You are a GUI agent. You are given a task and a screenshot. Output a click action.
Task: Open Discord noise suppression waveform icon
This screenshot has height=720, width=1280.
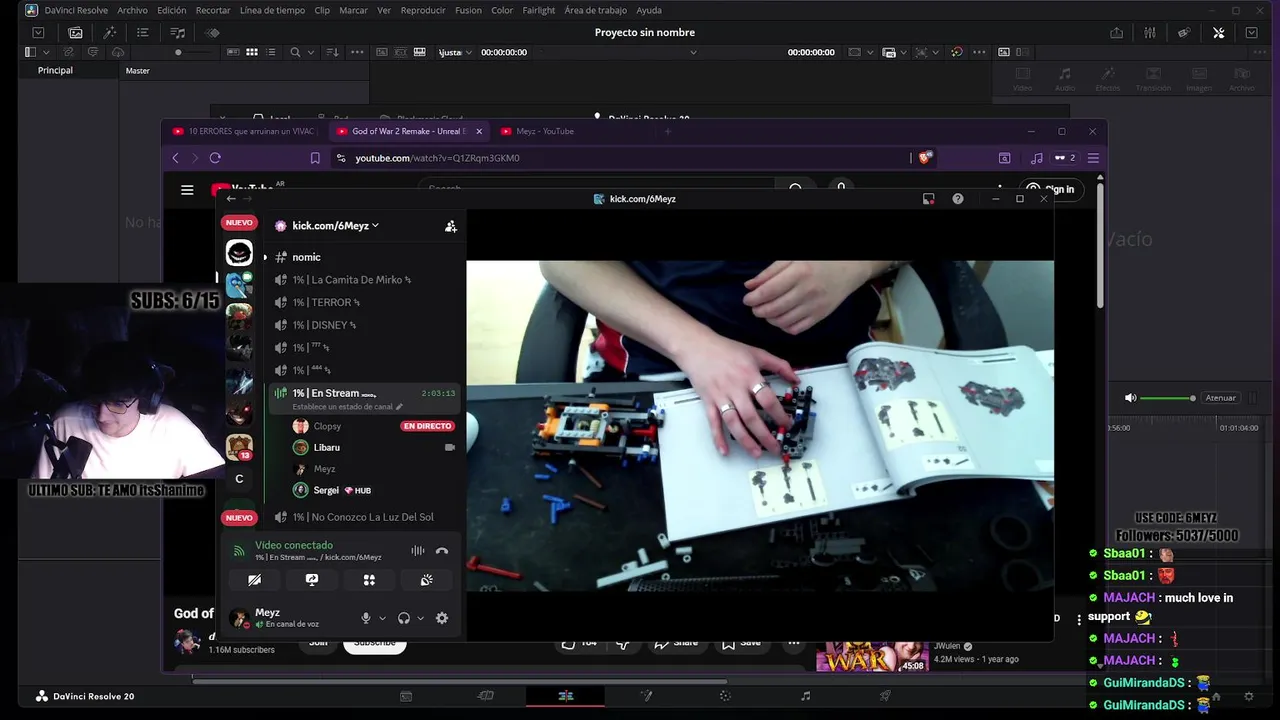(418, 551)
